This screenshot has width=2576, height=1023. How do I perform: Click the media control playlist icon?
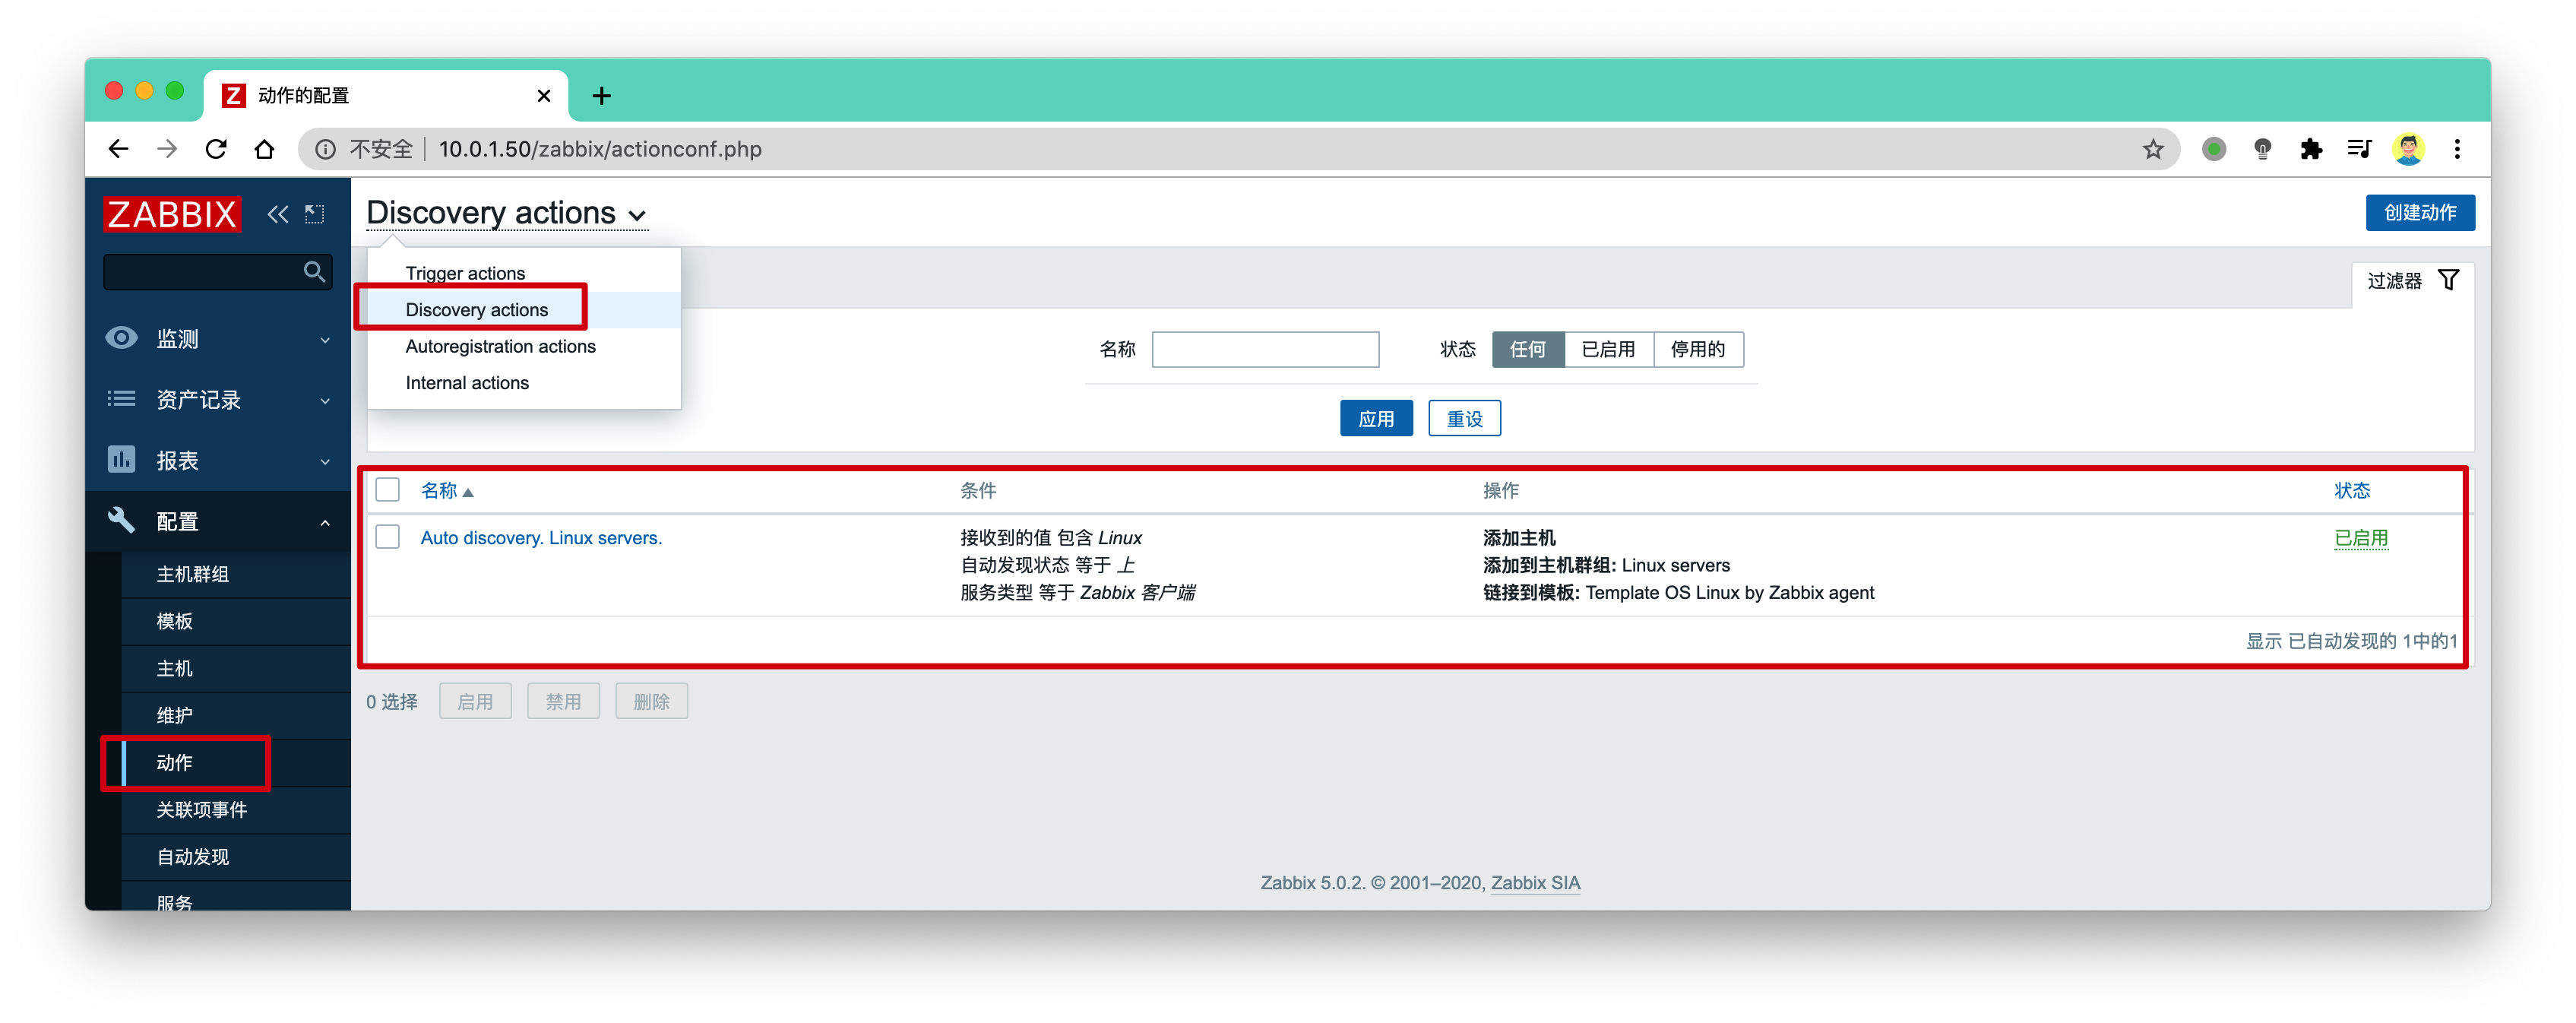(x=2359, y=149)
